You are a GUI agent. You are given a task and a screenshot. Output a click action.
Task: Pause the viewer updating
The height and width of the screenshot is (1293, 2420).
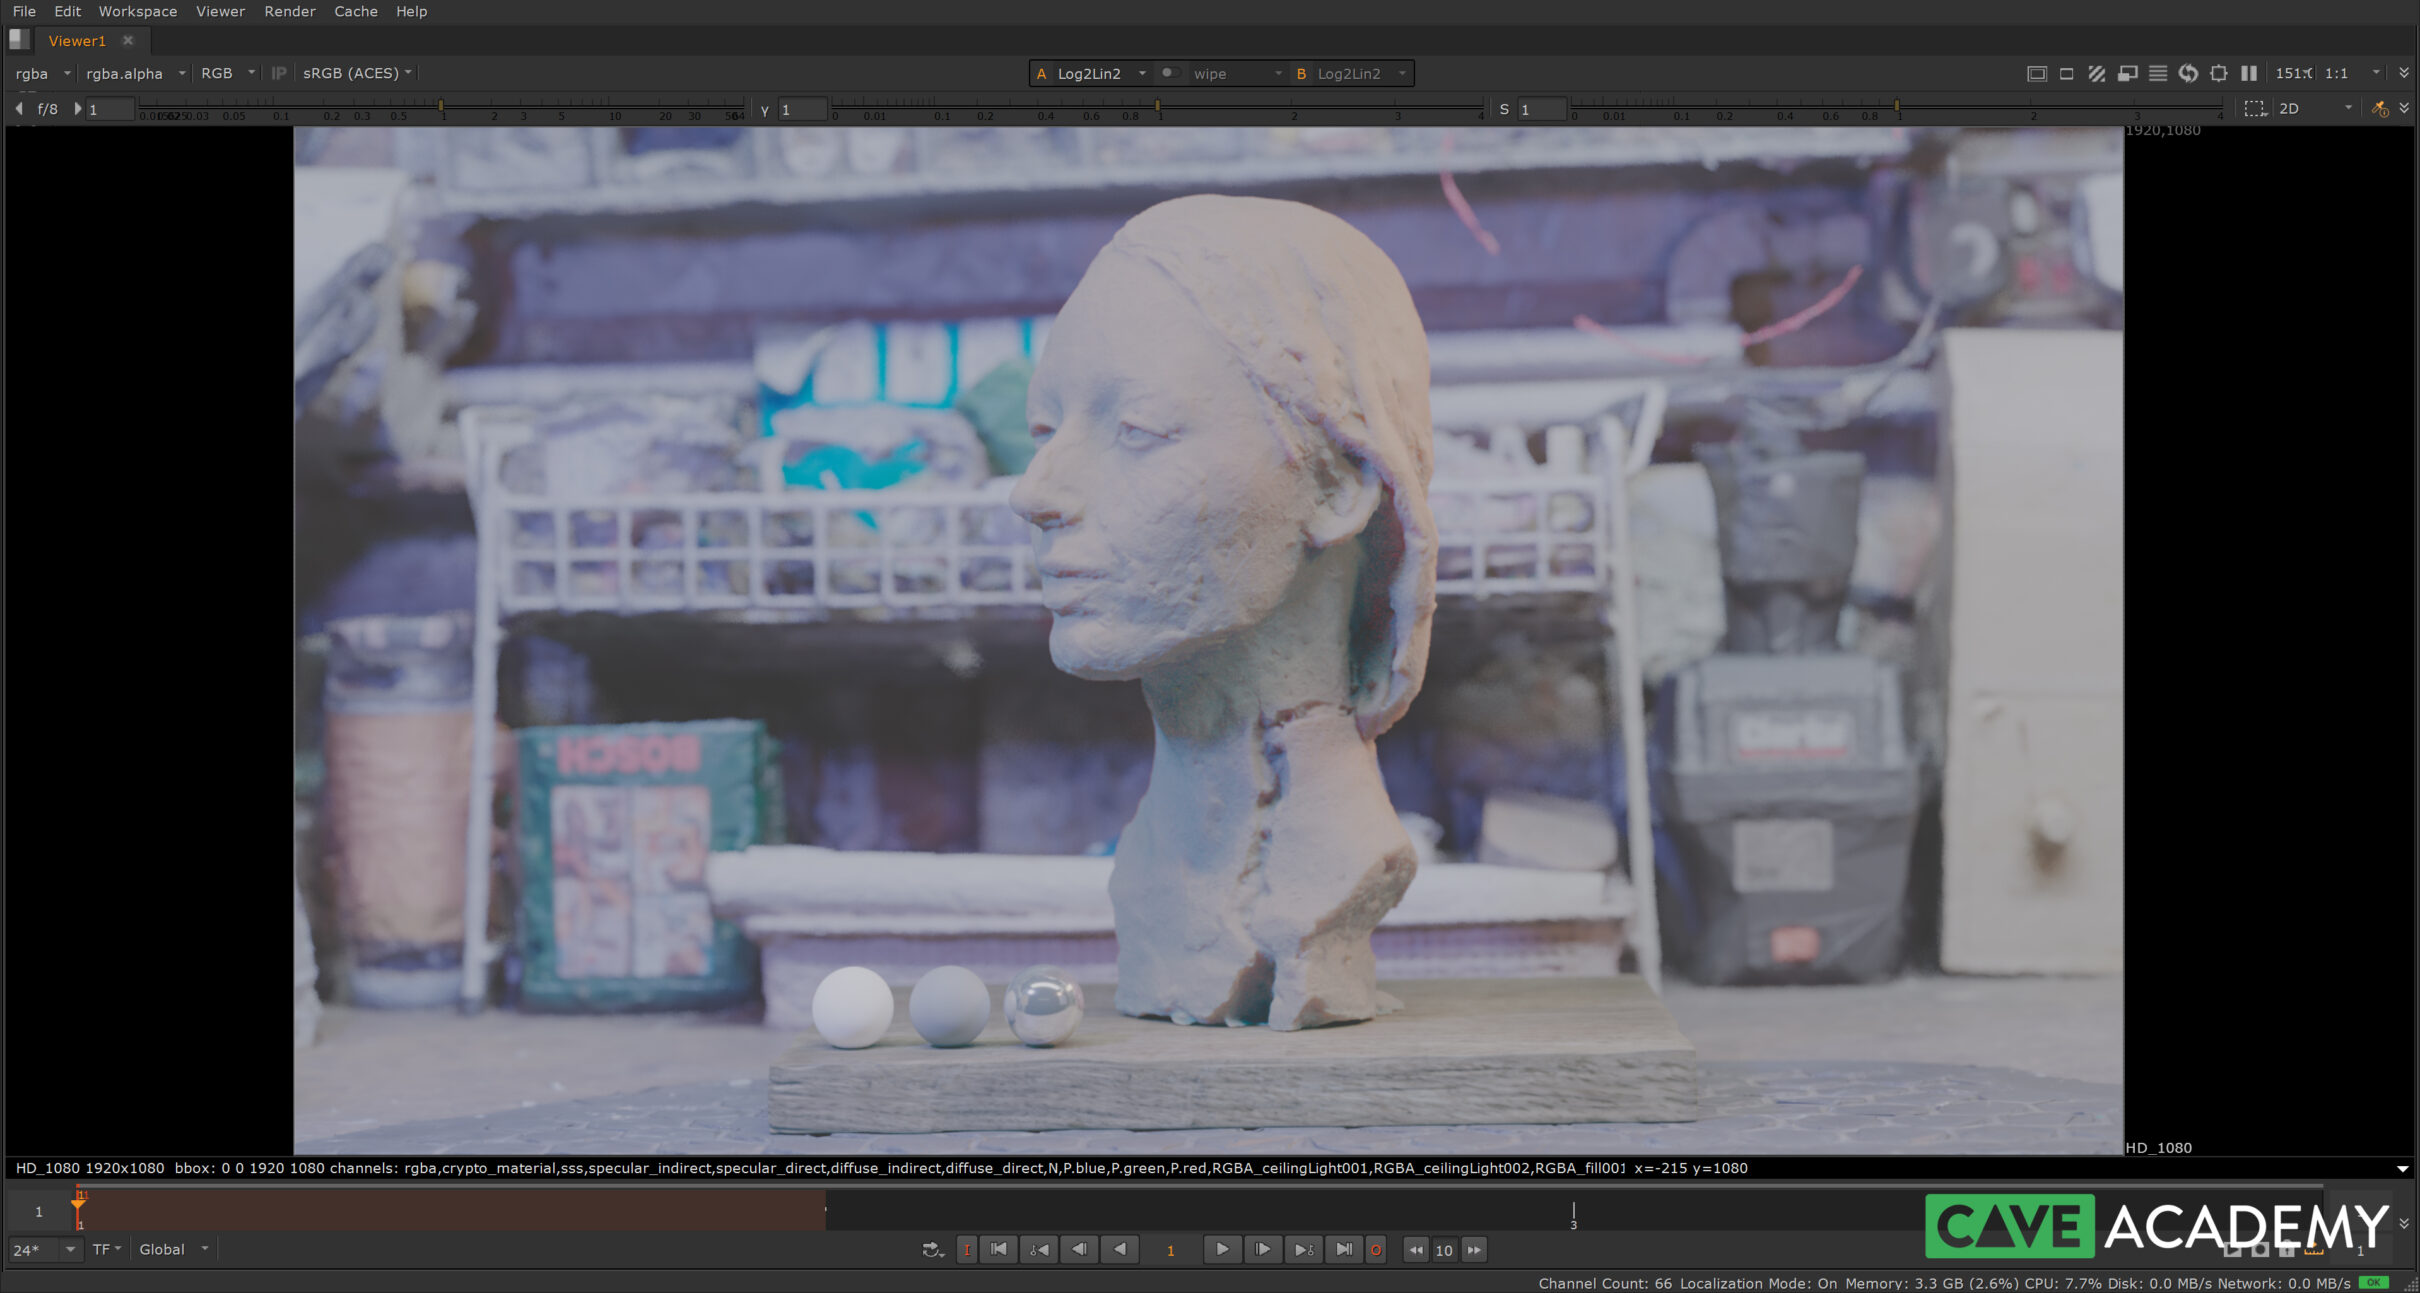point(2249,73)
